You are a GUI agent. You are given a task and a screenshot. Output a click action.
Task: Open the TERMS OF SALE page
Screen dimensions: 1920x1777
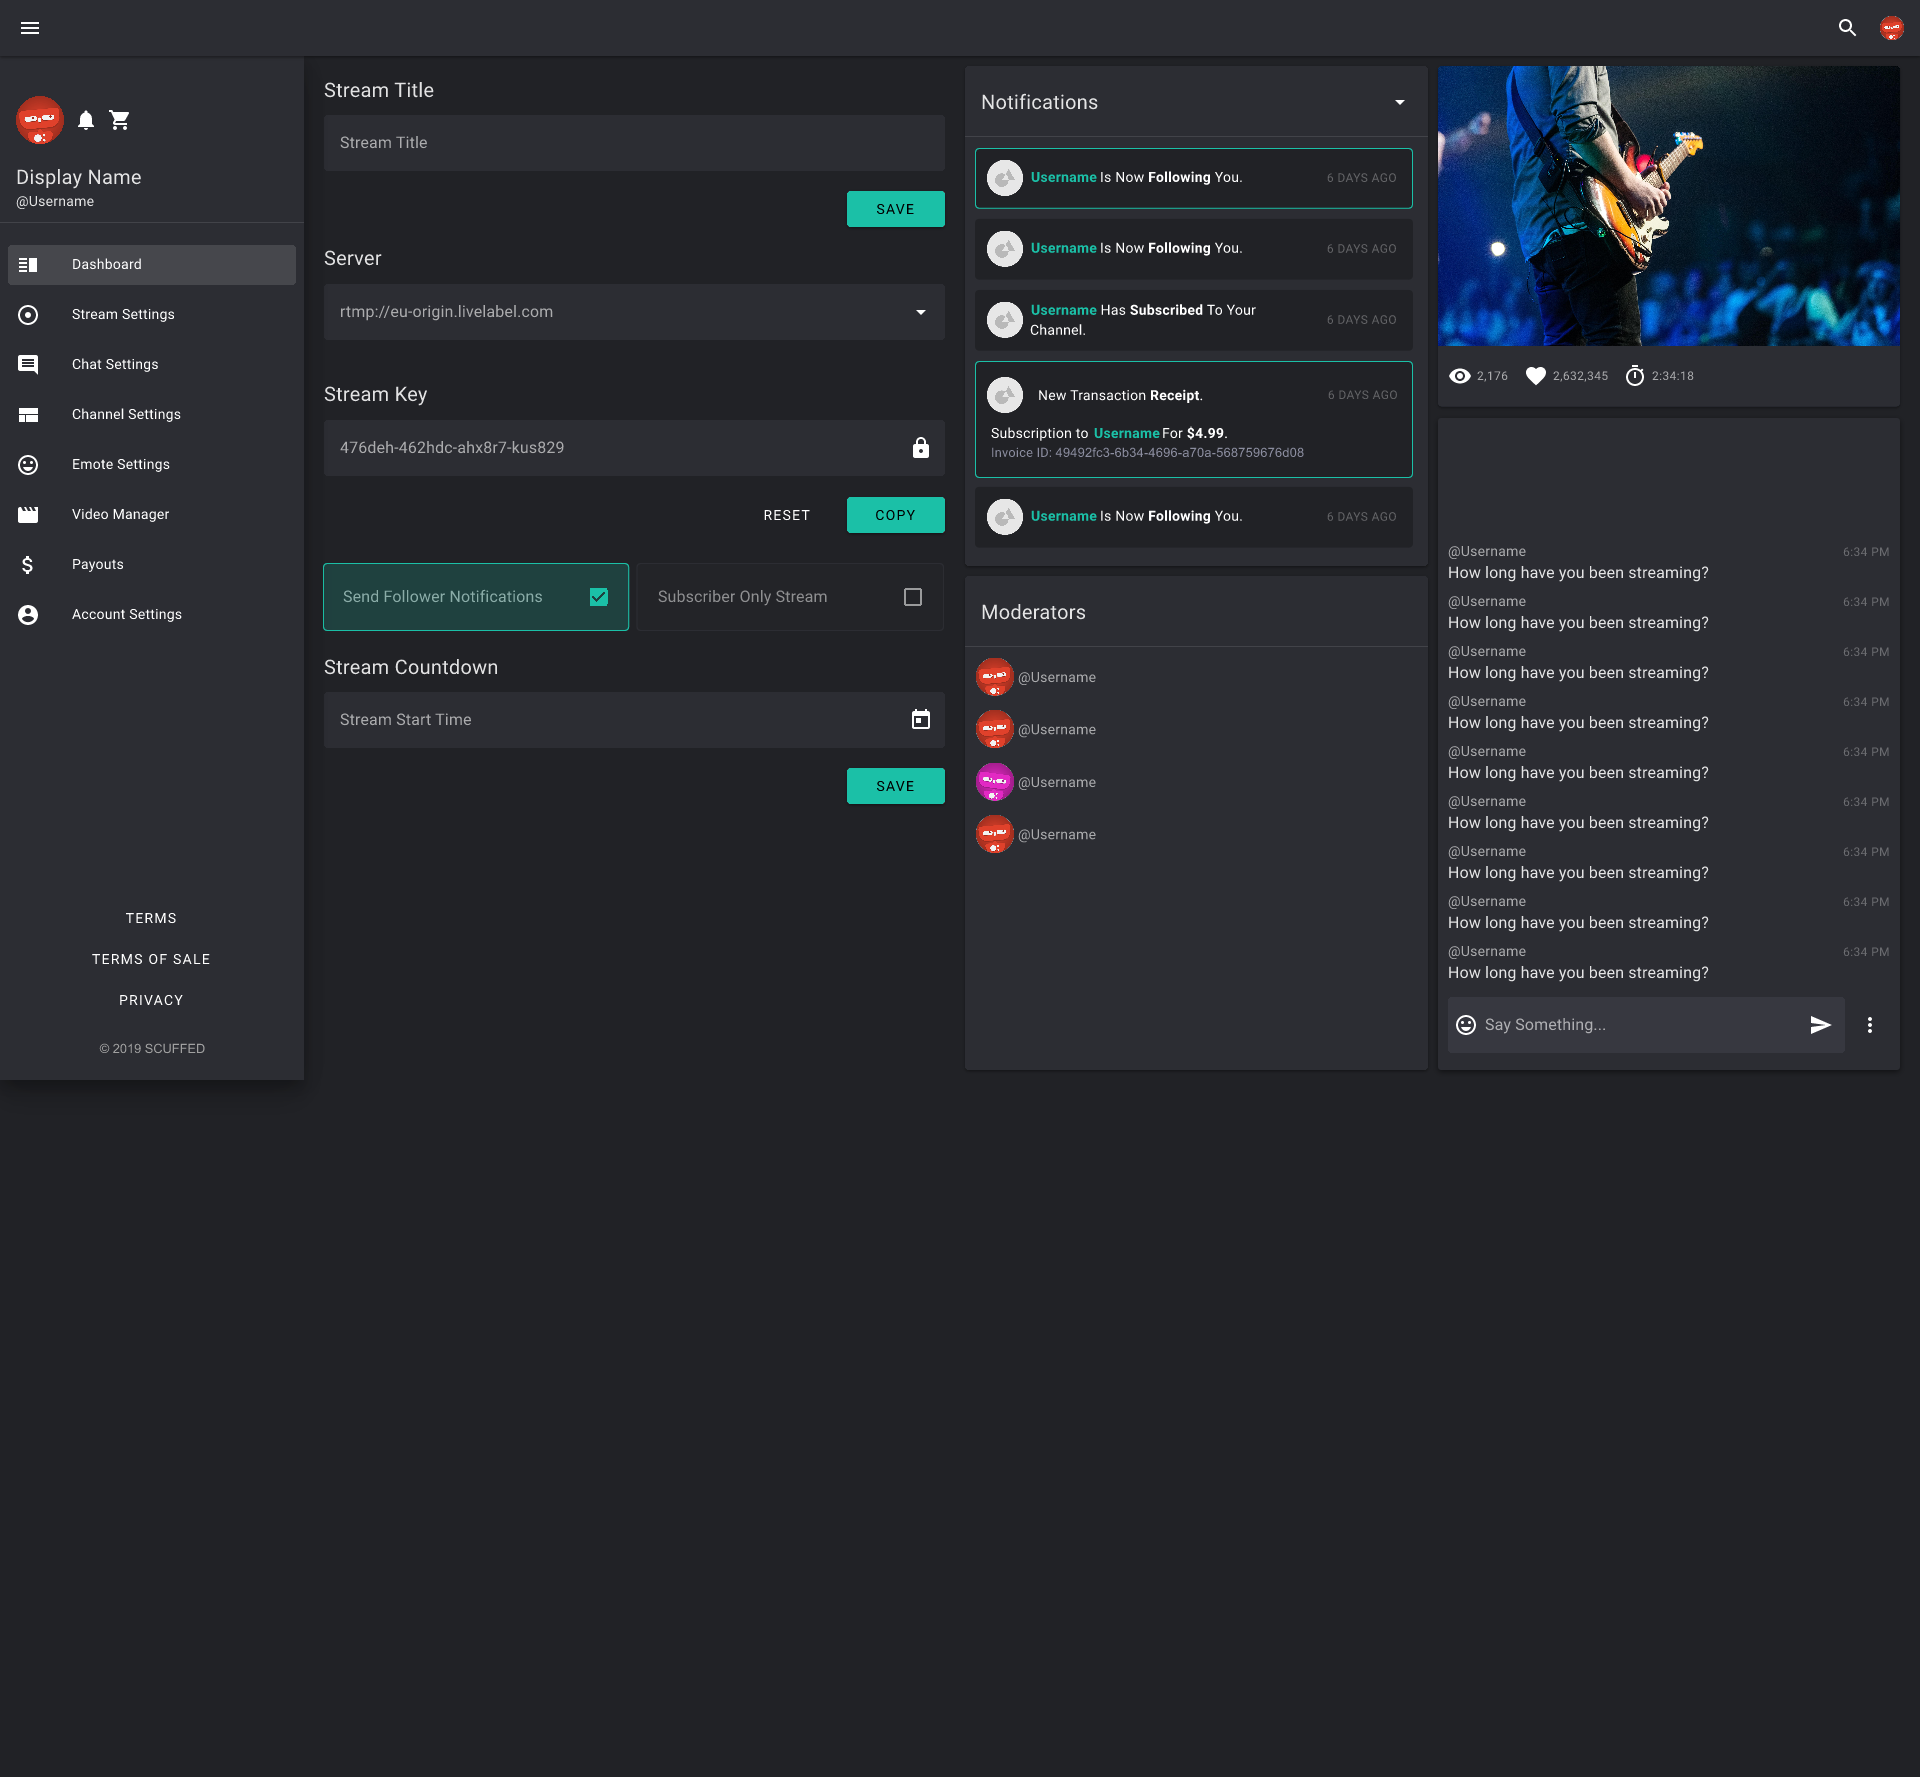pos(151,958)
